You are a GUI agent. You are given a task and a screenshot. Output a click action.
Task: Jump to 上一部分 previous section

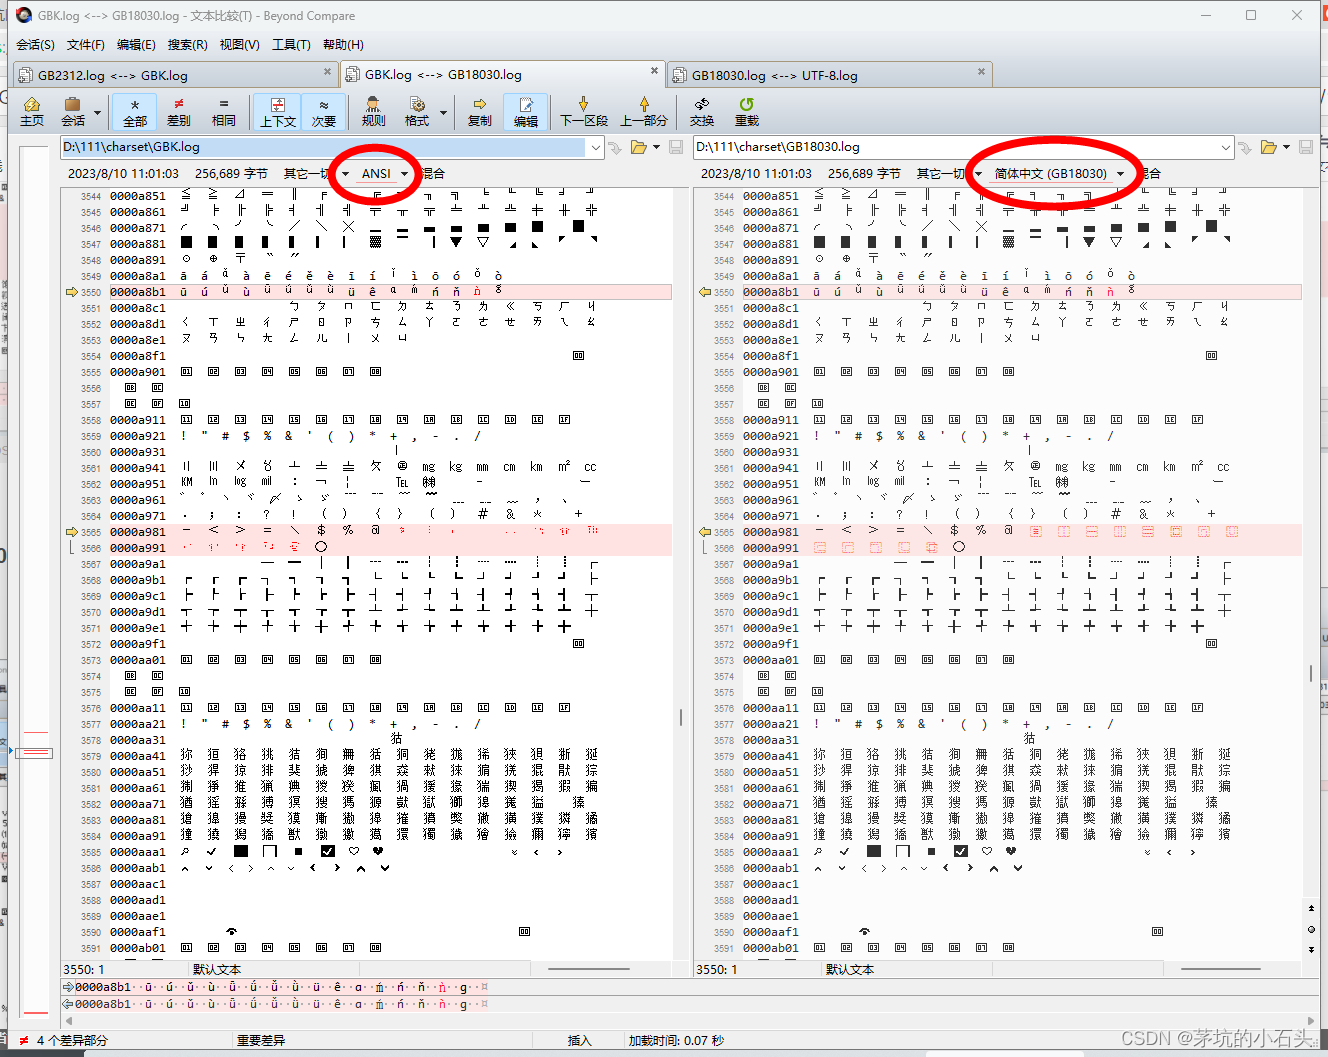coord(644,111)
